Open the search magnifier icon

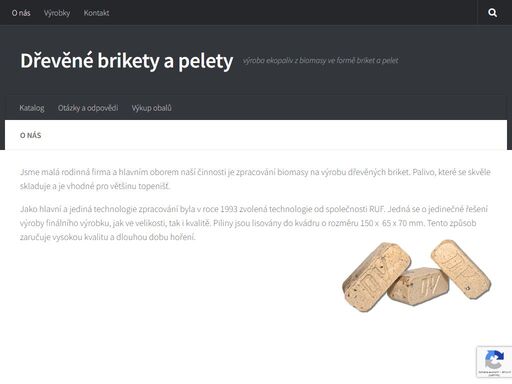click(493, 13)
